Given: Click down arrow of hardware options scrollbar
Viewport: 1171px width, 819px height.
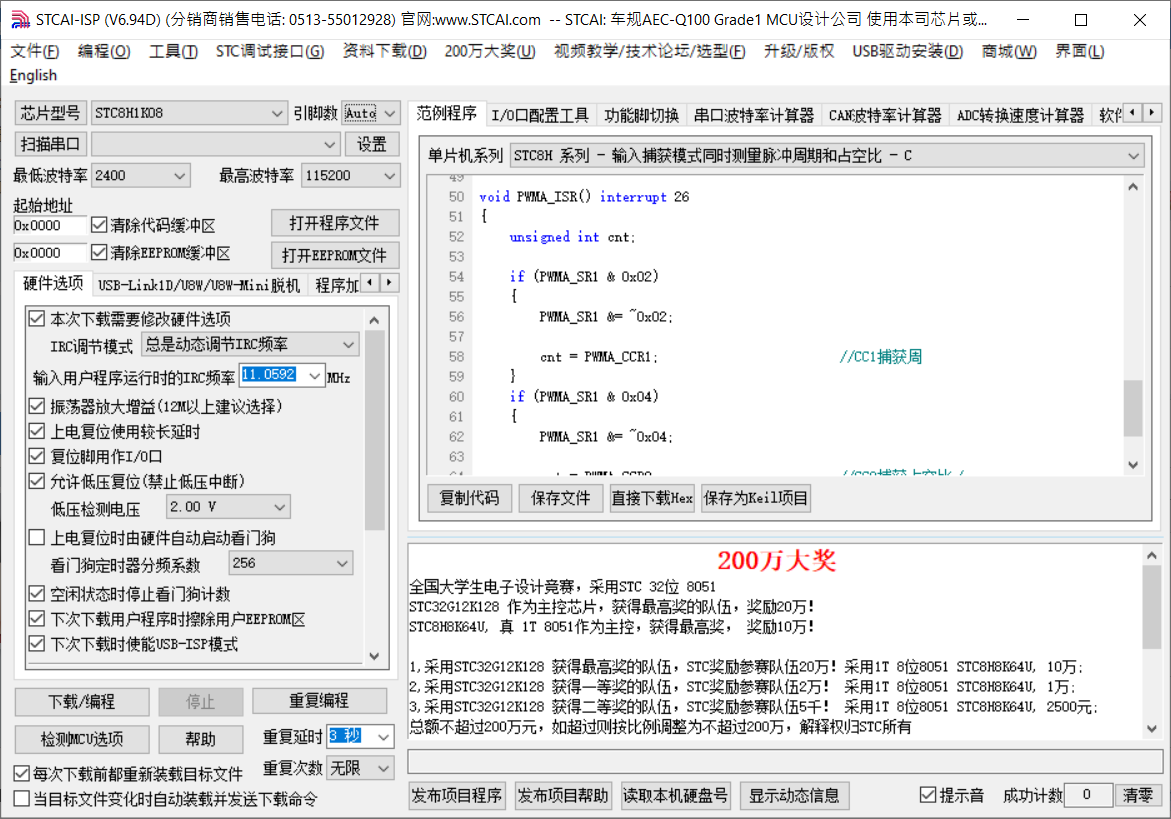Looking at the screenshot, I should point(375,655).
